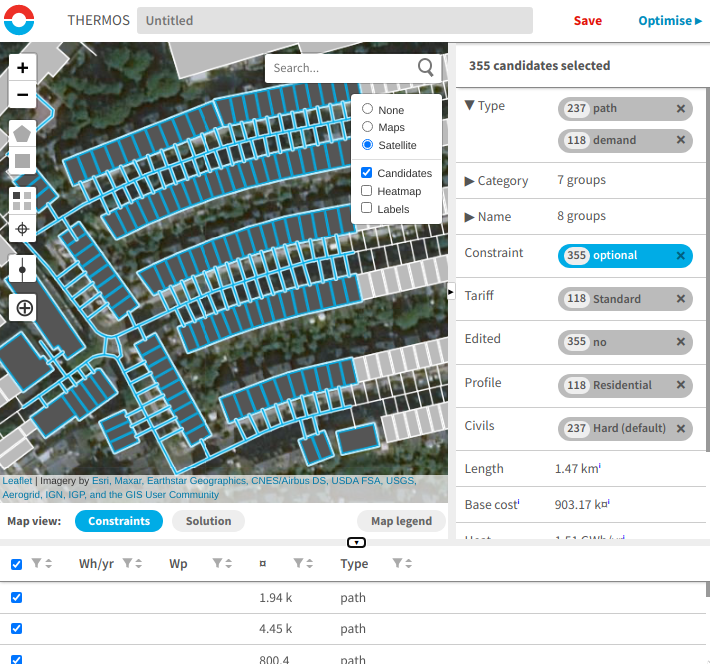Image resolution: width=710 pixels, height=664 pixels.
Task: Remove the demand type chip
Action: (681, 140)
